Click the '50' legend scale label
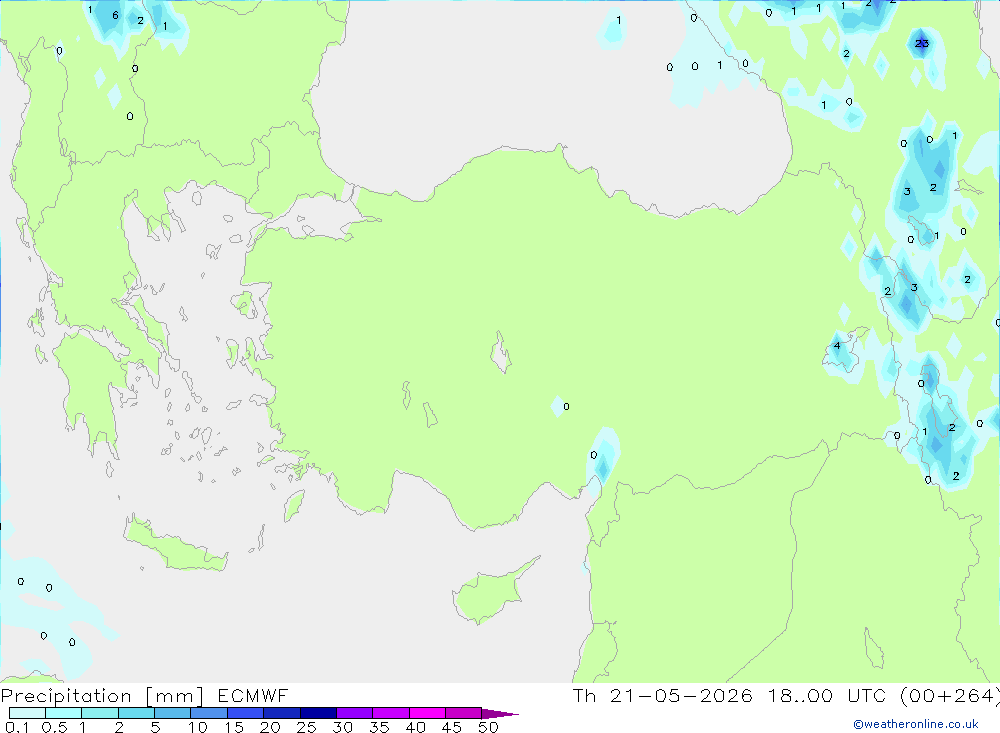1000x733 pixels. 488,727
